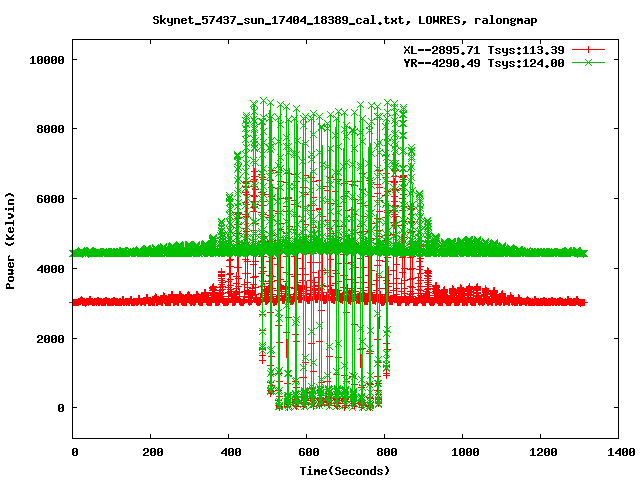Click the 1200 x-axis tick label

coord(543,452)
